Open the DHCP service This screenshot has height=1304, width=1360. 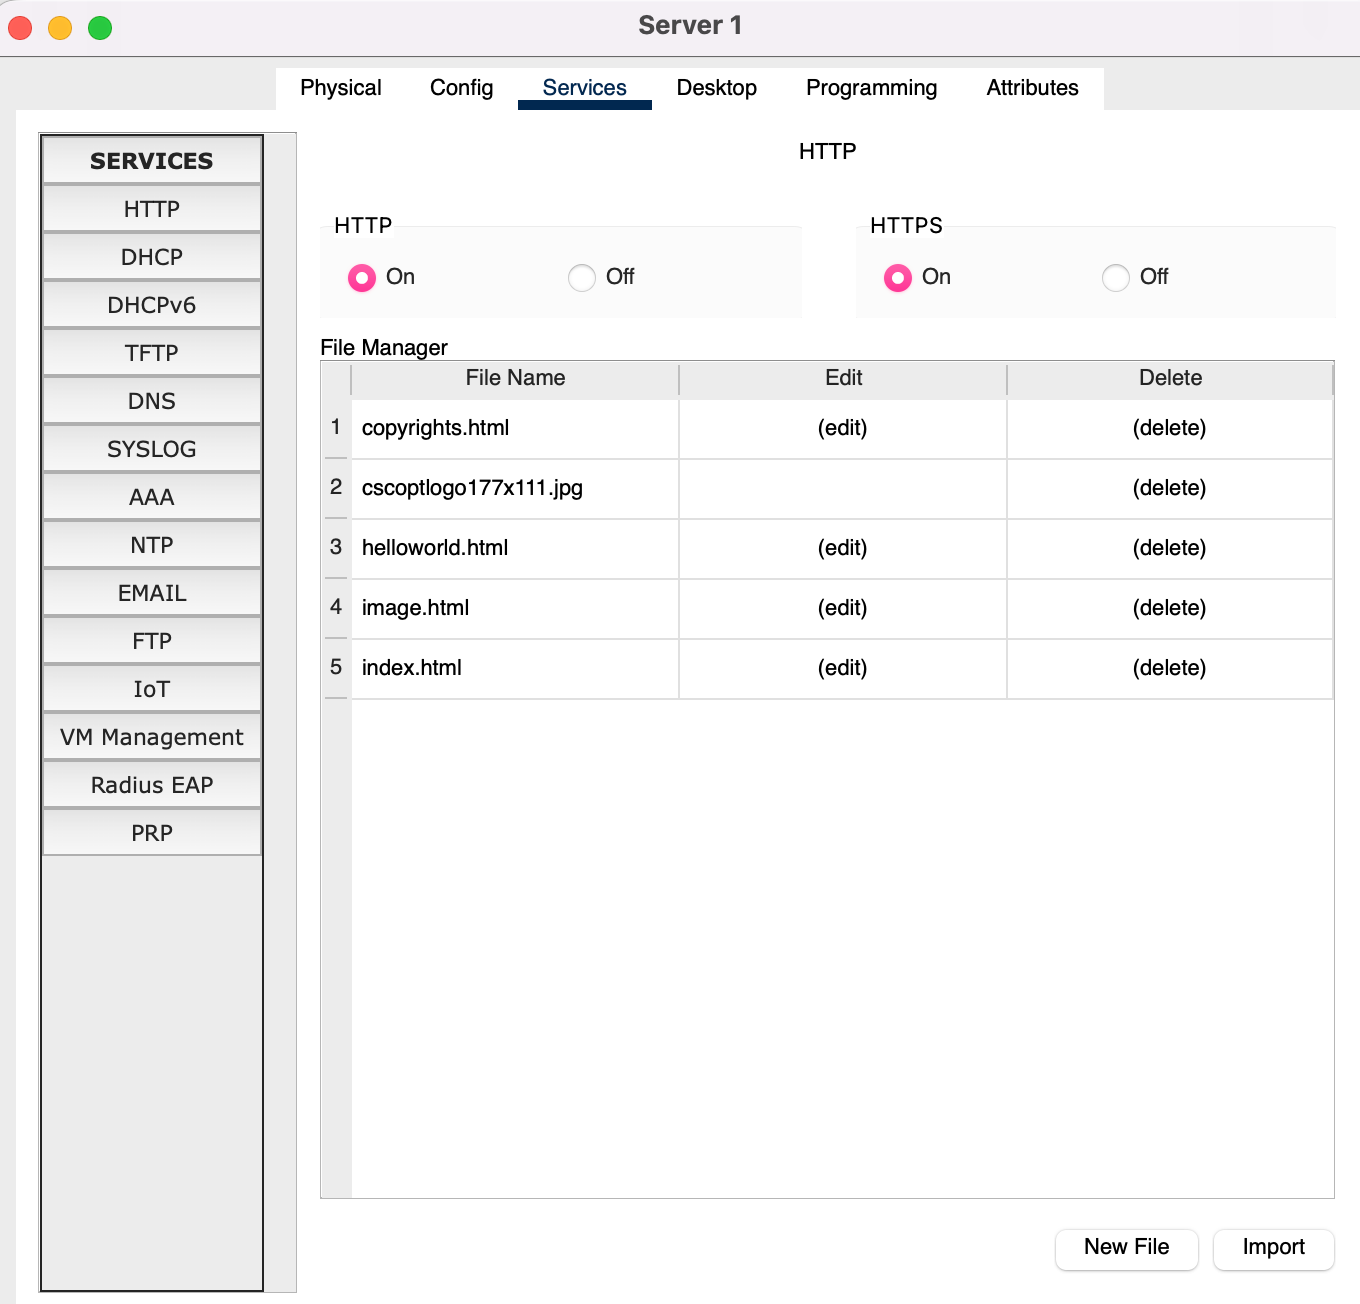point(152,257)
